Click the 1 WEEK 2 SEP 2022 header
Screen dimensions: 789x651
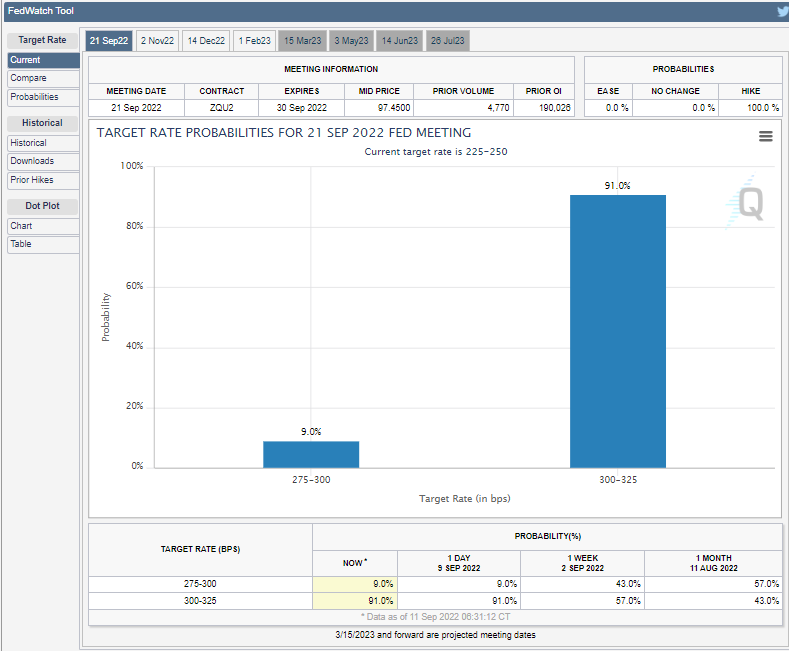pos(583,563)
